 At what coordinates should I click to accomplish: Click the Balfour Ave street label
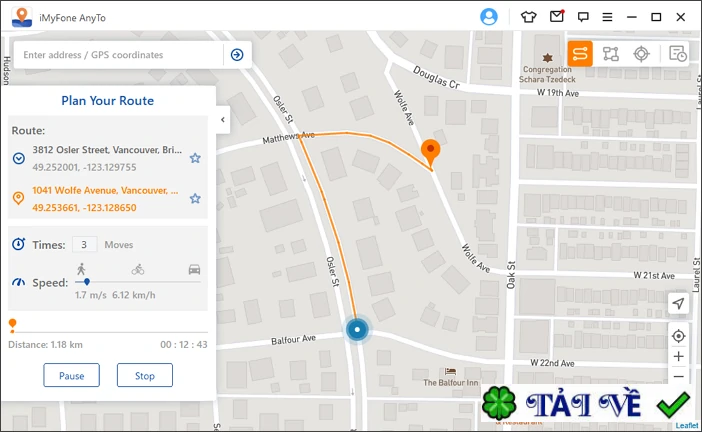(x=293, y=339)
